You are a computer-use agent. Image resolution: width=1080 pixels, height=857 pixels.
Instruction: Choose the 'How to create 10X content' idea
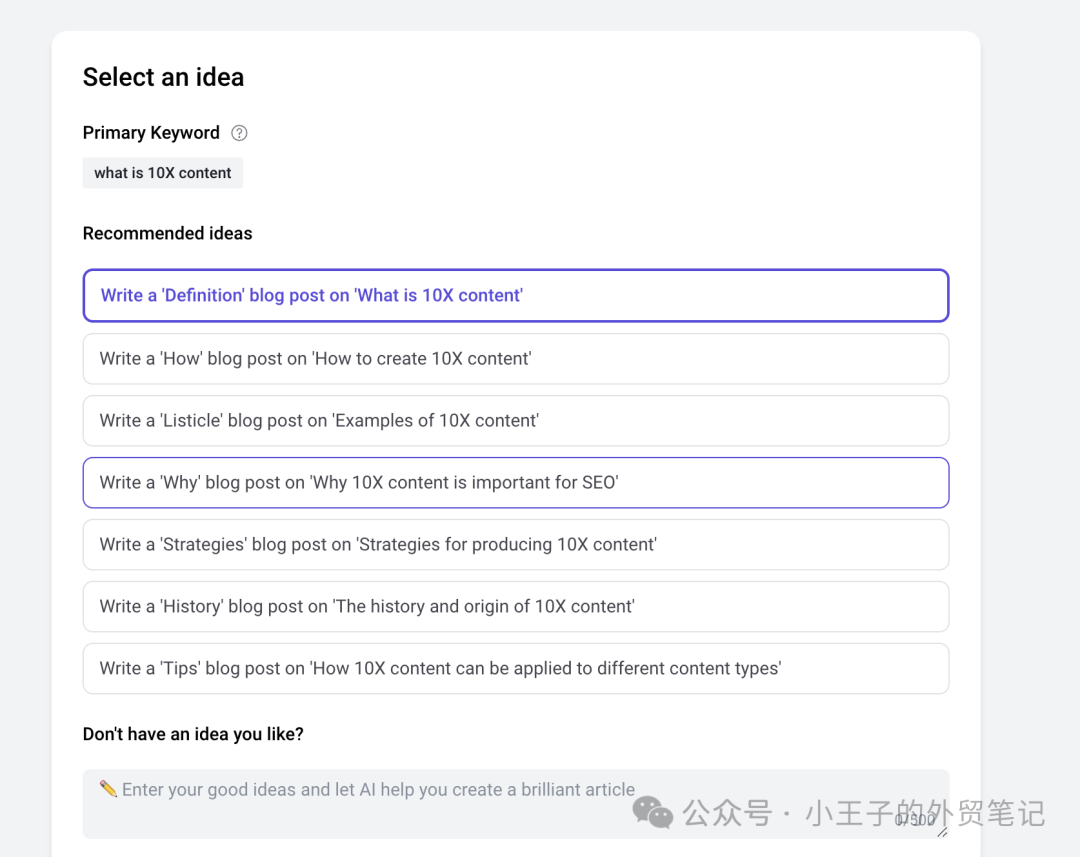(x=515, y=358)
